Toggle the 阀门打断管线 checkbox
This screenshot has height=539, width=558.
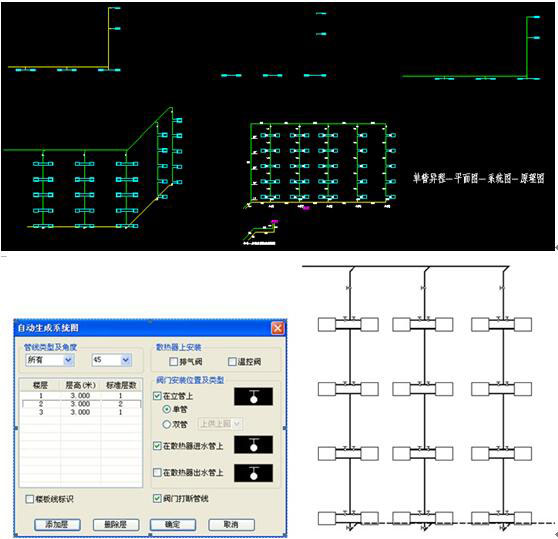157,498
